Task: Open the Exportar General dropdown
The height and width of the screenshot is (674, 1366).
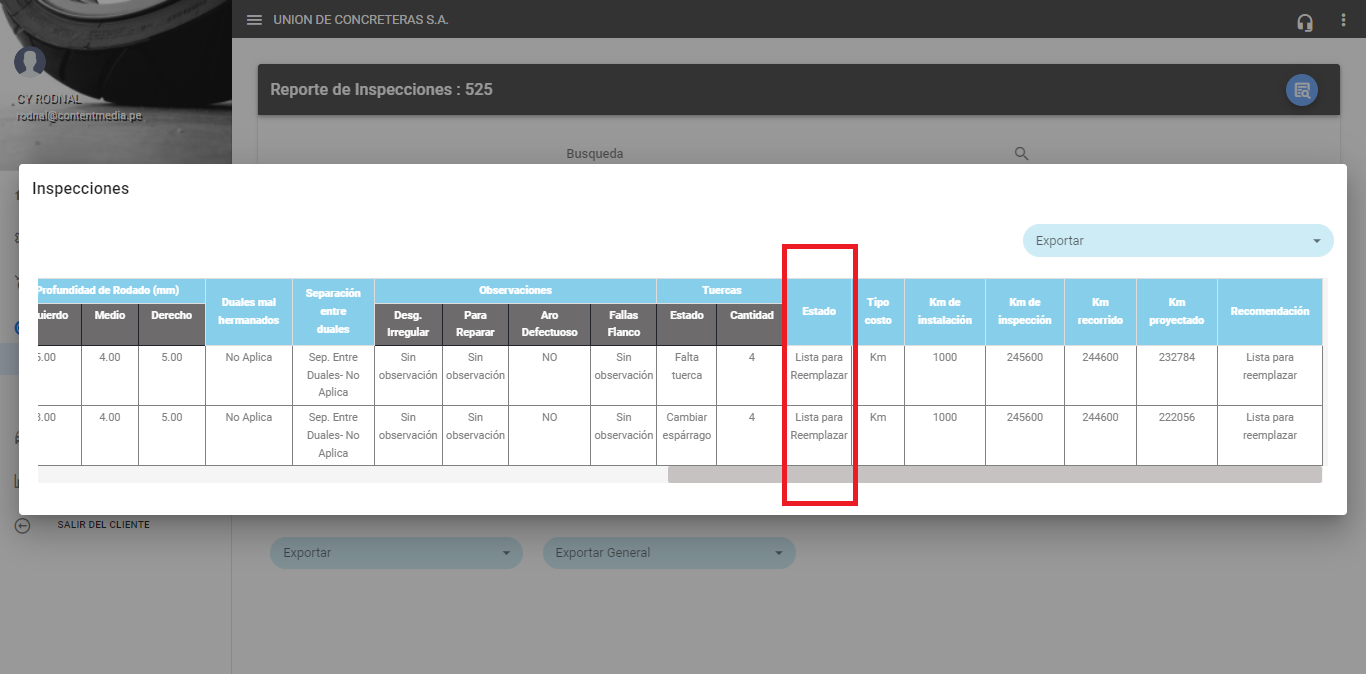Action: pos(668,553)
